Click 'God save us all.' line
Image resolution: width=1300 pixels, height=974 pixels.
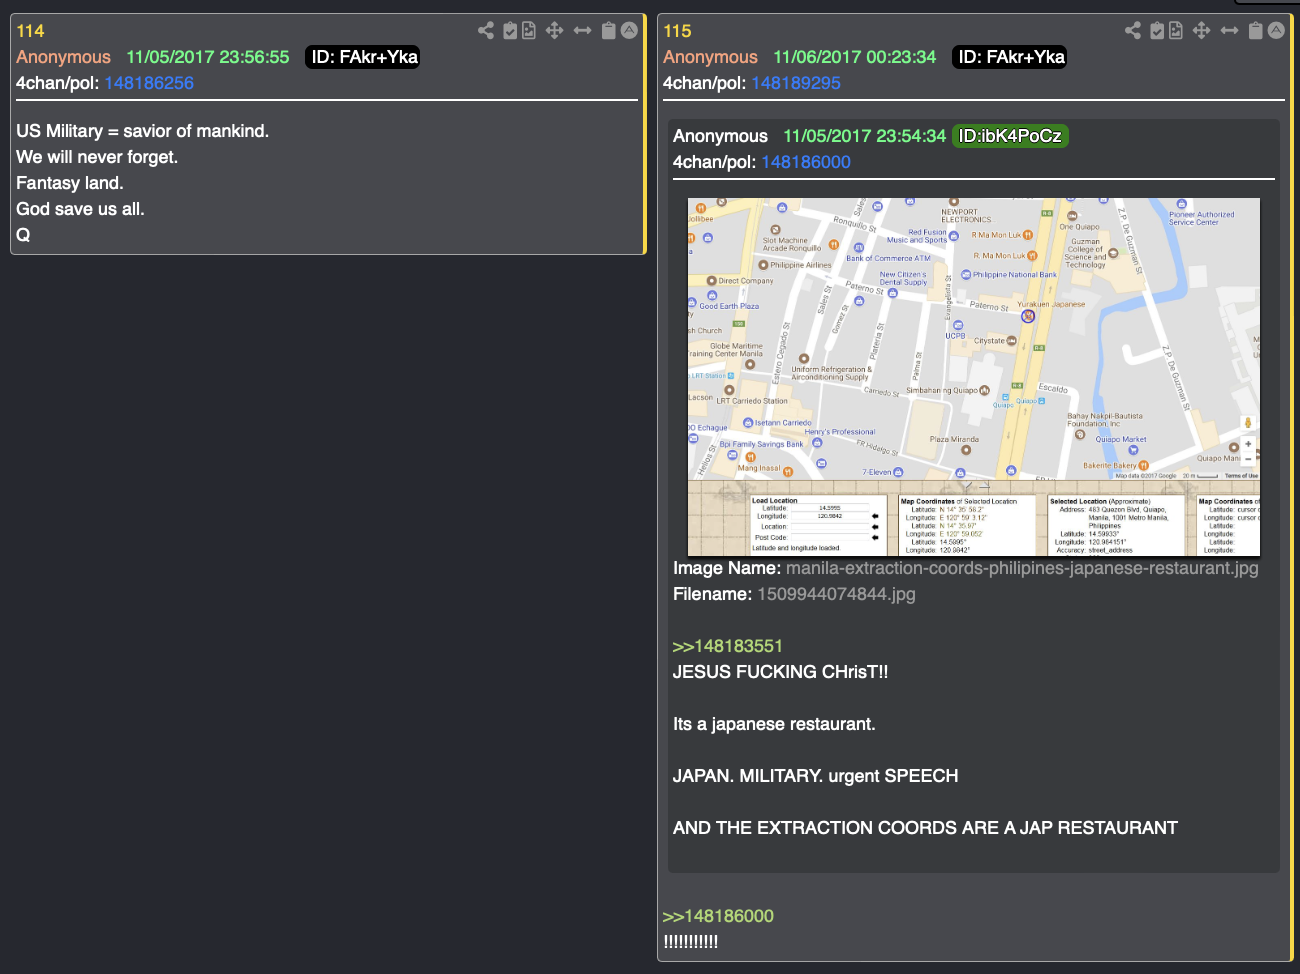tap(80, 209)
